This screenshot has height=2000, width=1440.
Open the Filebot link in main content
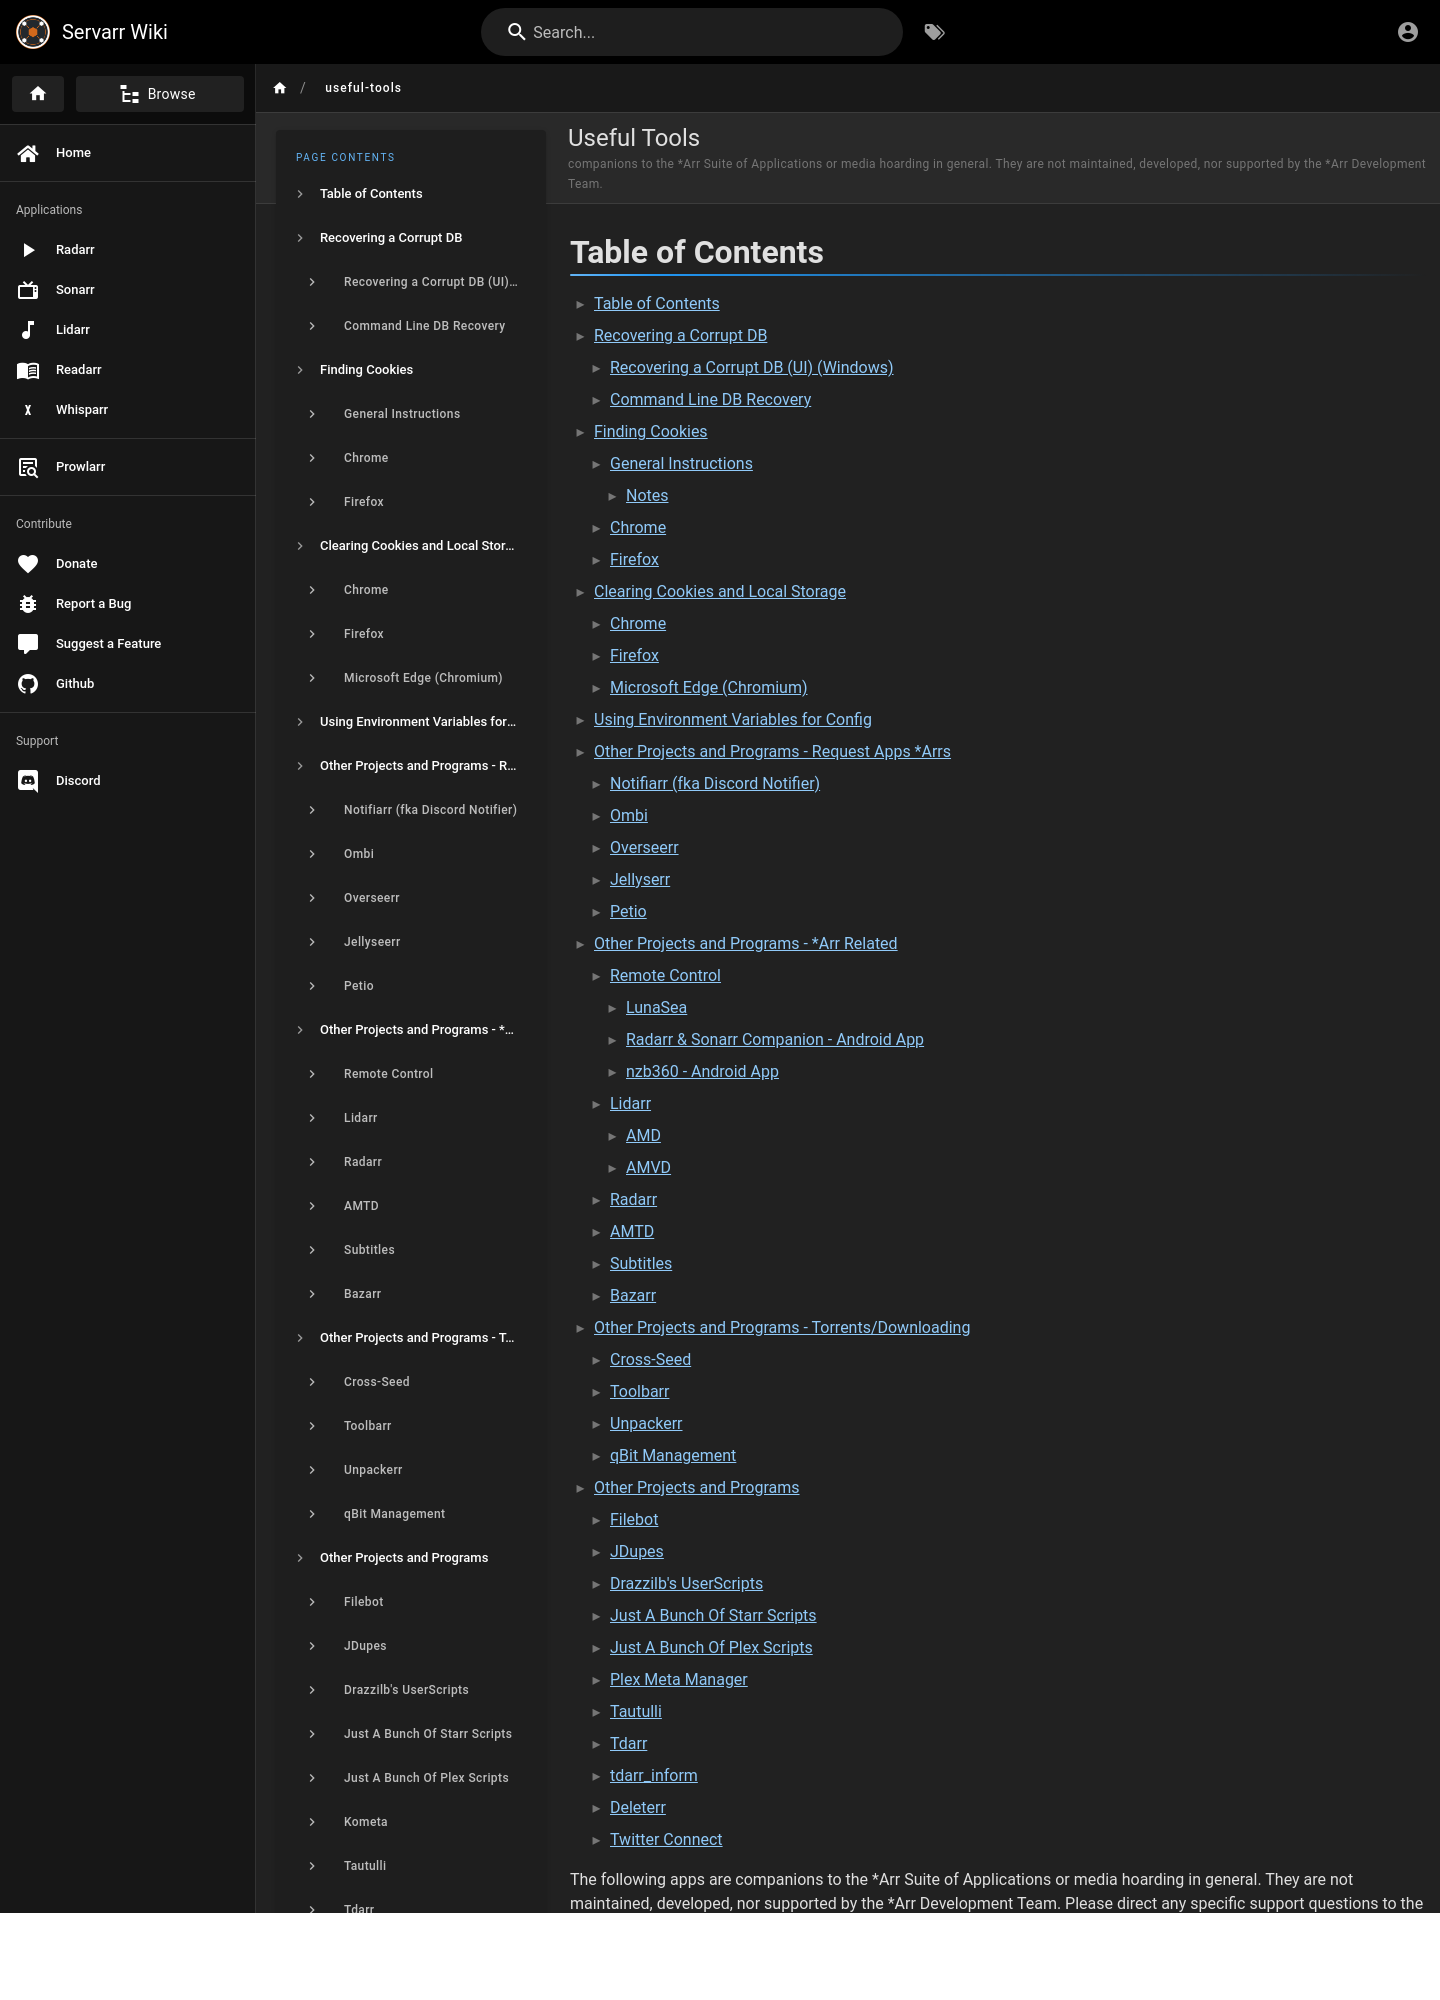tap(634, 1520)
